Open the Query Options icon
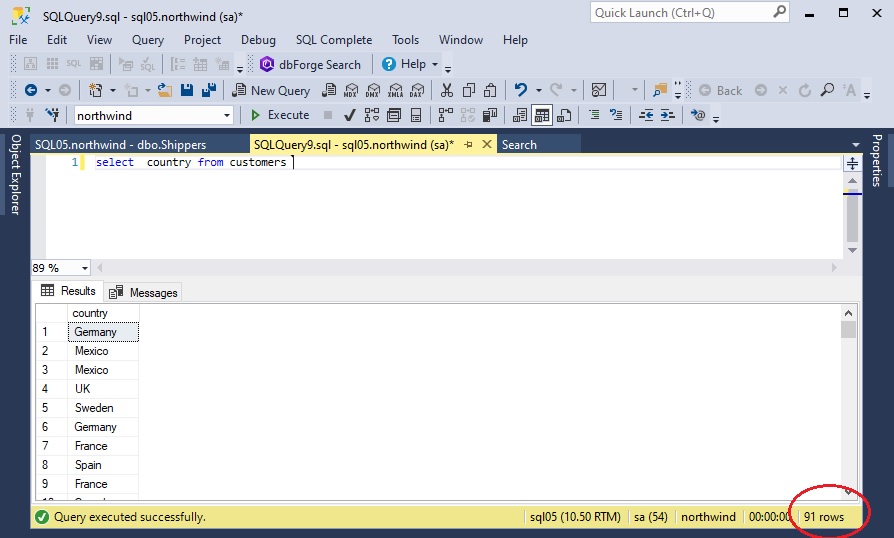This screenshot has height=538, width=894. click(x=394, y=116)
